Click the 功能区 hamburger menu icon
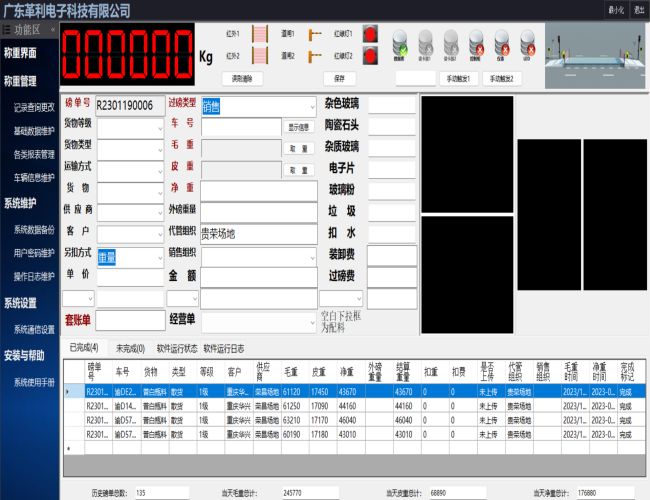The image size is (650, 500). [x=7, y=31]
